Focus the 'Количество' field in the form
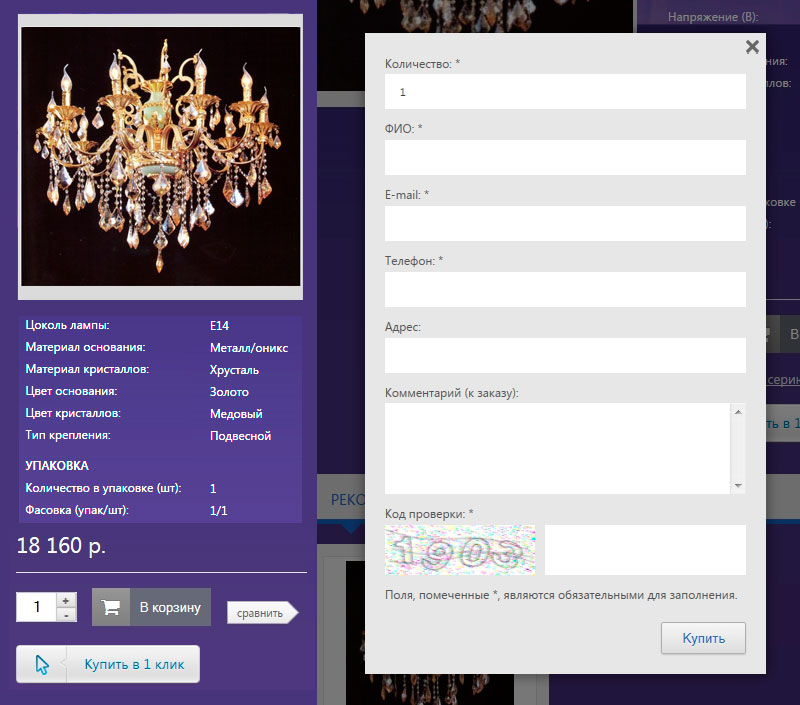800x705 pixels. (565, 92)
